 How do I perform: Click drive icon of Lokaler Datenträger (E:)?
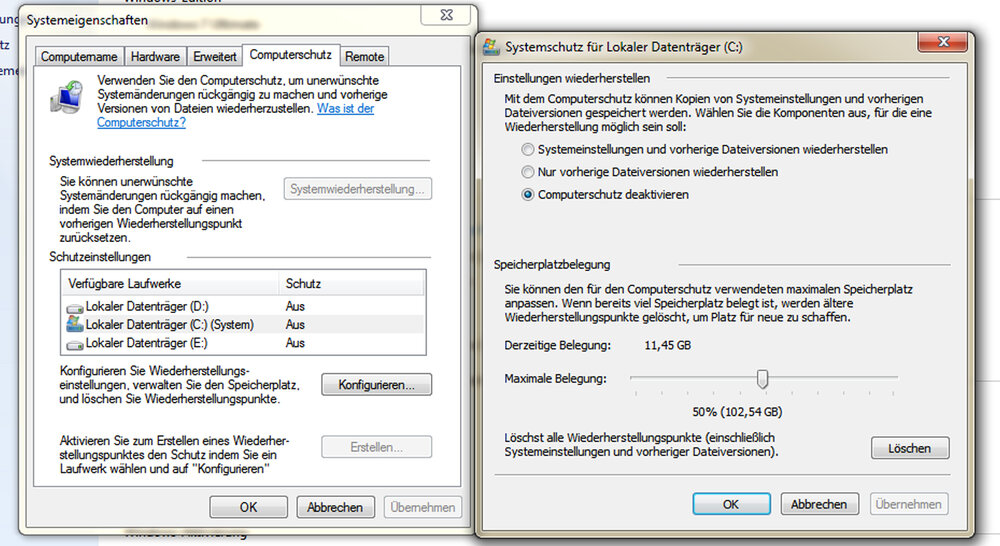(x=75, y=344)
